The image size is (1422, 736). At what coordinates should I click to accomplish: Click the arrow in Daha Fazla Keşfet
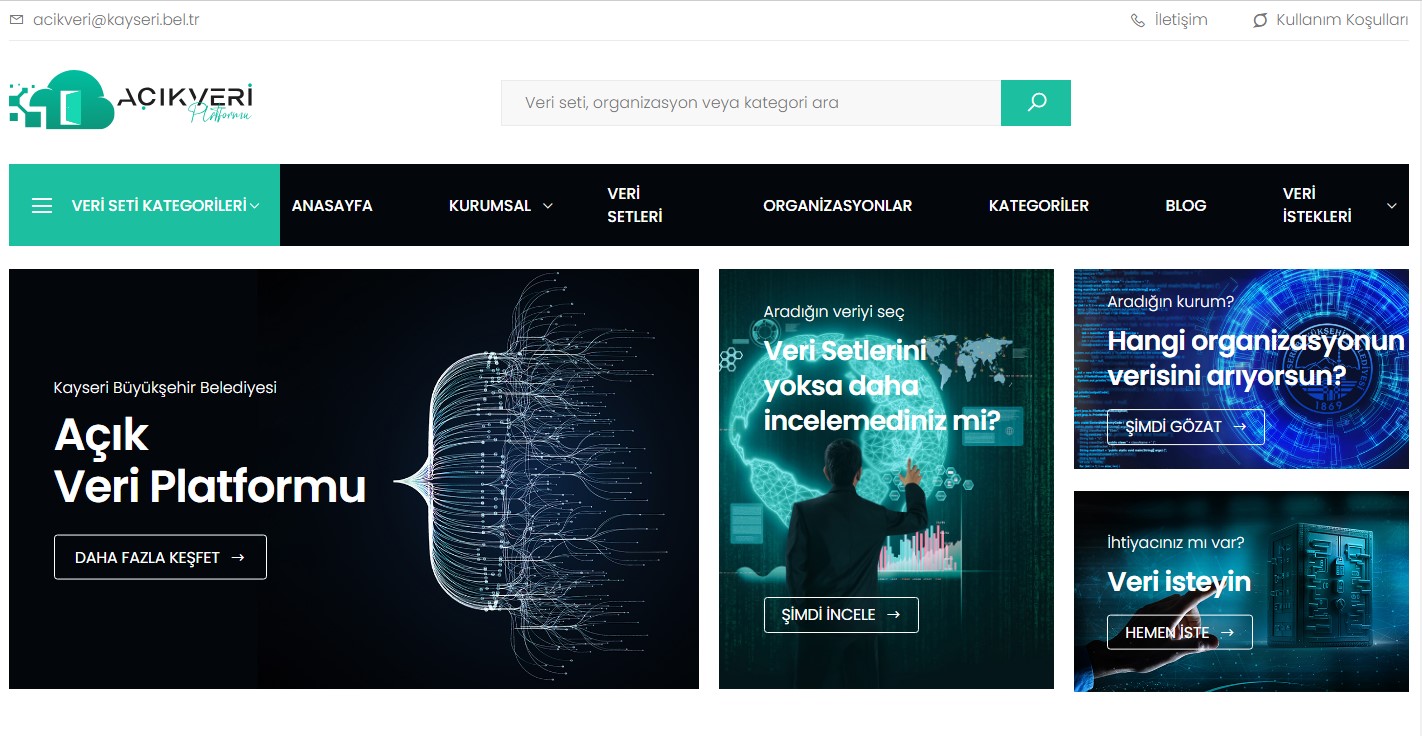point(238,557)
